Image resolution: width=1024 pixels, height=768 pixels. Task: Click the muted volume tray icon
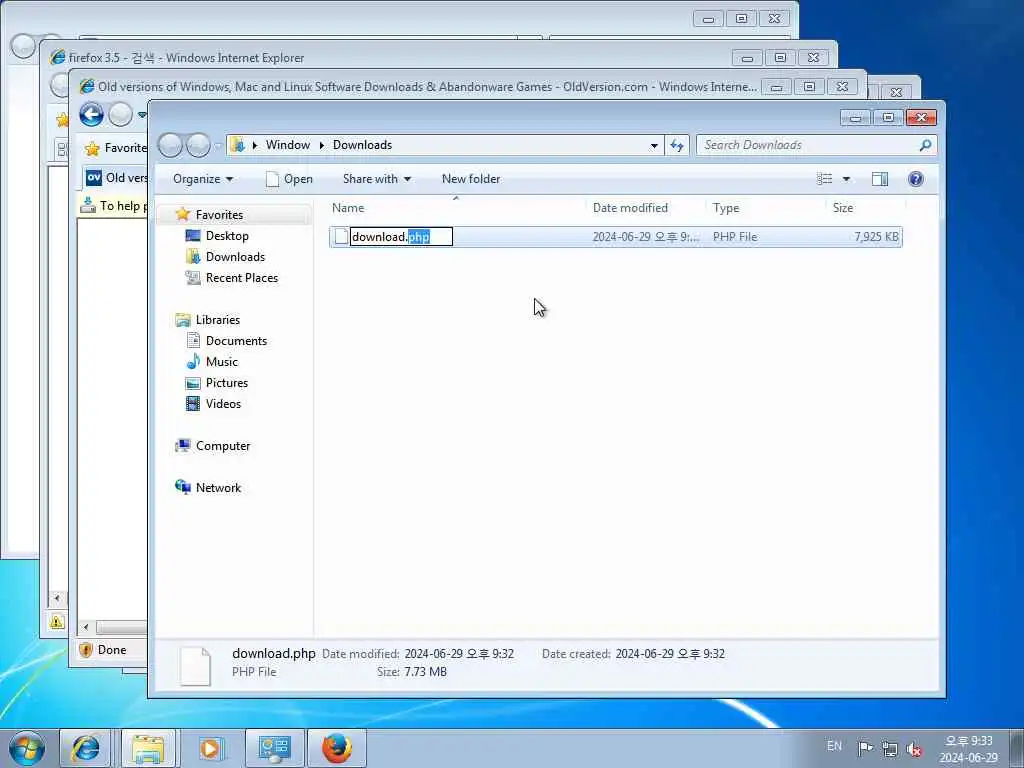[x=914, y=748]
